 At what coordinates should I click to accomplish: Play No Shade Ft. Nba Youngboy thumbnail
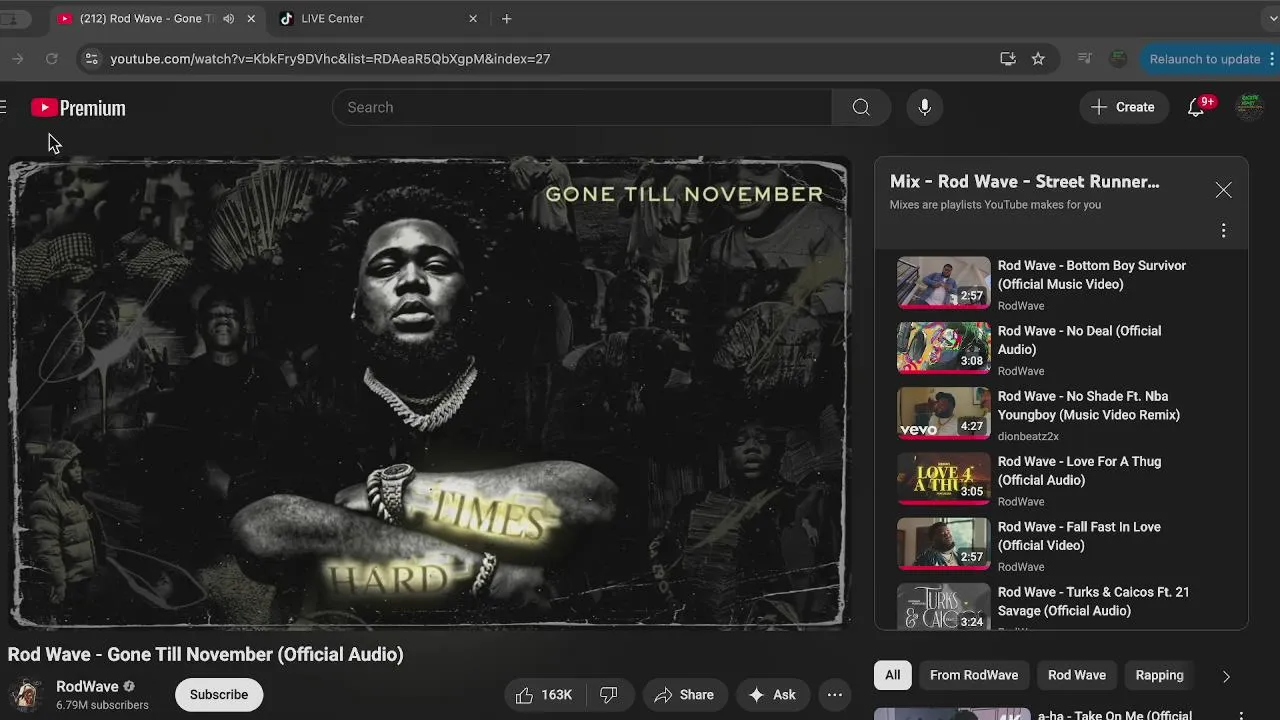[943, 413]
